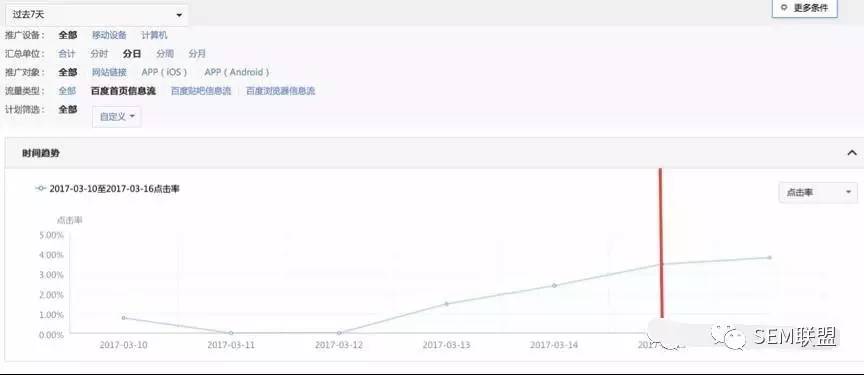Open the 过去7天 date range dropdown
The width and height of the screenshot is (864, 375).
click(97, 15)
